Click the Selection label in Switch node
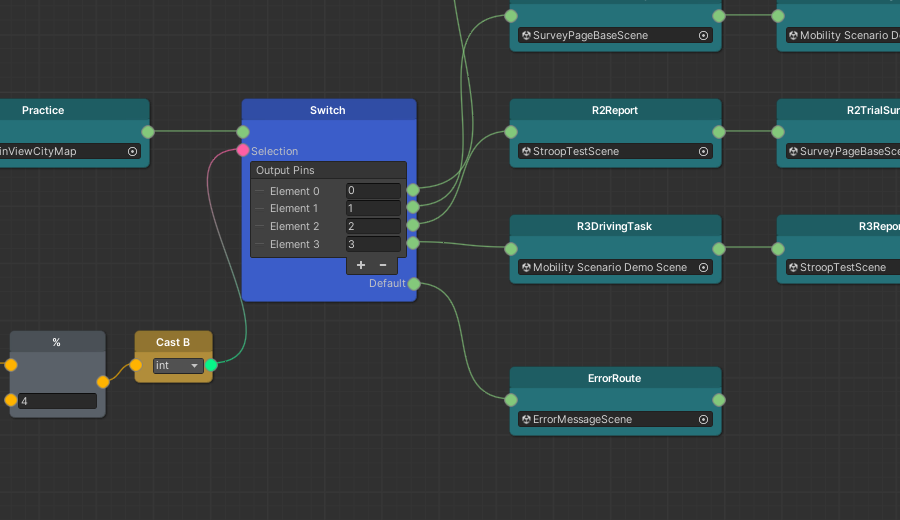 click(x=274, y=152)
